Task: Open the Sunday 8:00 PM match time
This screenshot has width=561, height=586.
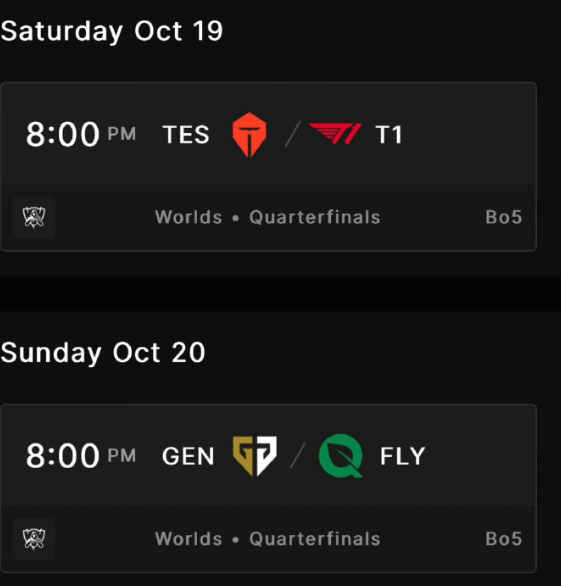Action: (x=81, y=456)
